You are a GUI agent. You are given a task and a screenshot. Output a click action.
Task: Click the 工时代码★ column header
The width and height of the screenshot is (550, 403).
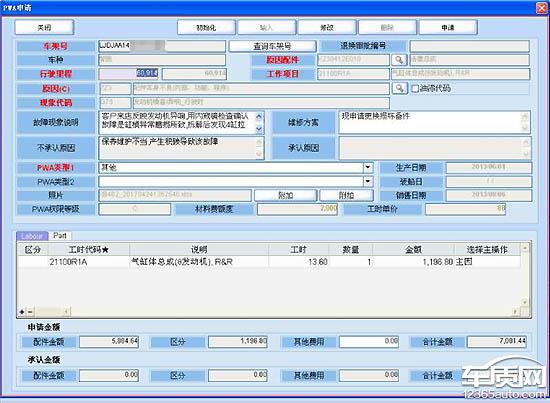89,250
